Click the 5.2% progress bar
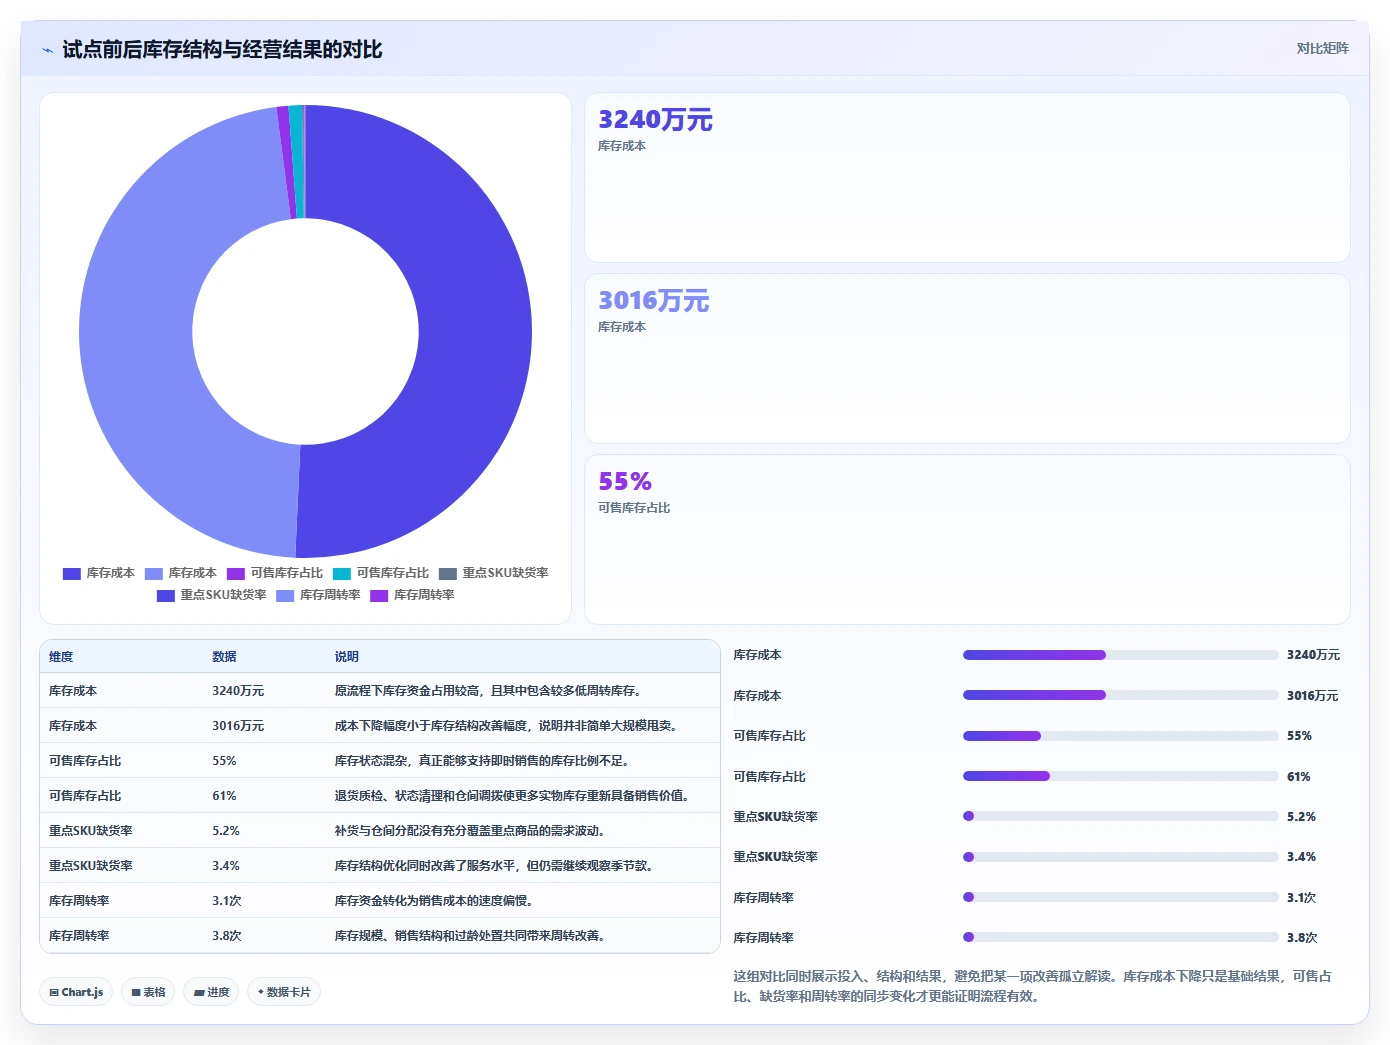 coord(1120,816)
